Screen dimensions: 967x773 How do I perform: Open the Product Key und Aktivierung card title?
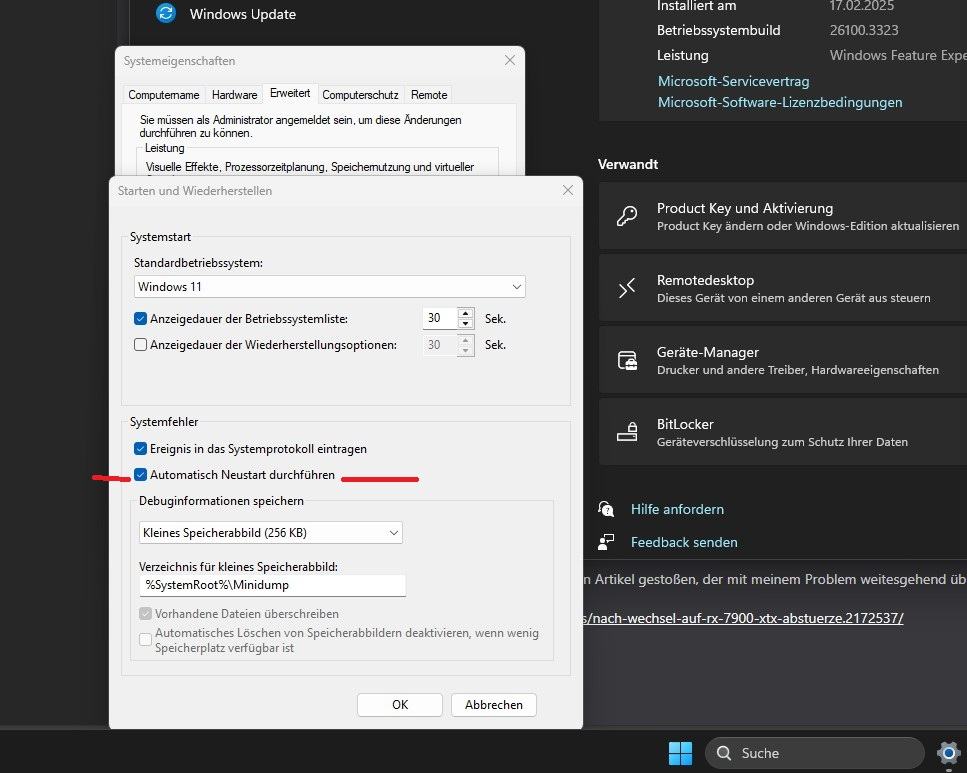[x=744, y=208]
